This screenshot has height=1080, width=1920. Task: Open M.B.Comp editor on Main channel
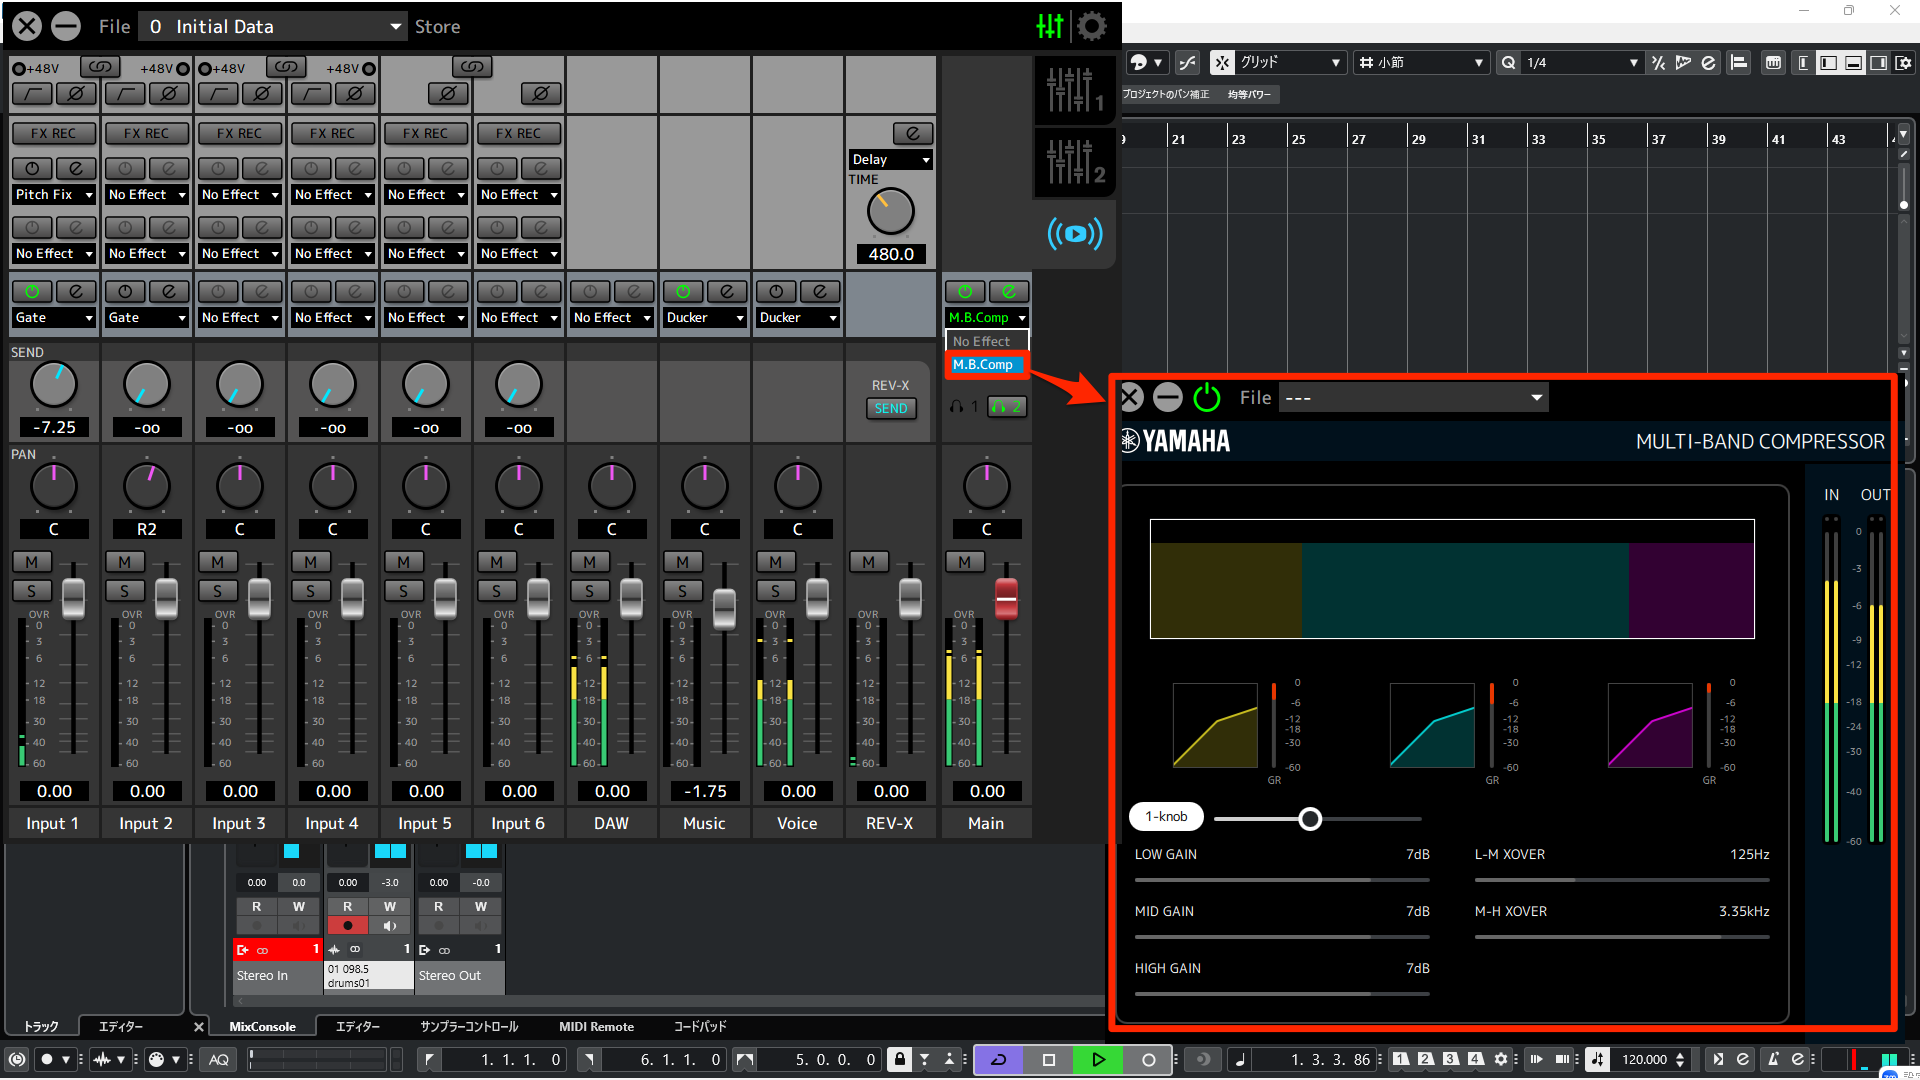(x=1009, y=292)
